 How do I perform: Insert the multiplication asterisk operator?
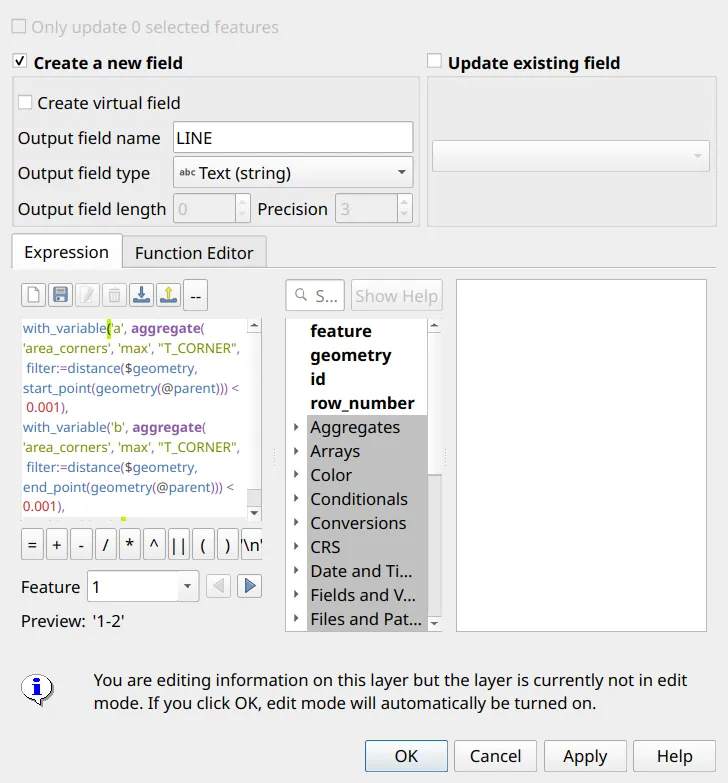point(130,544)
